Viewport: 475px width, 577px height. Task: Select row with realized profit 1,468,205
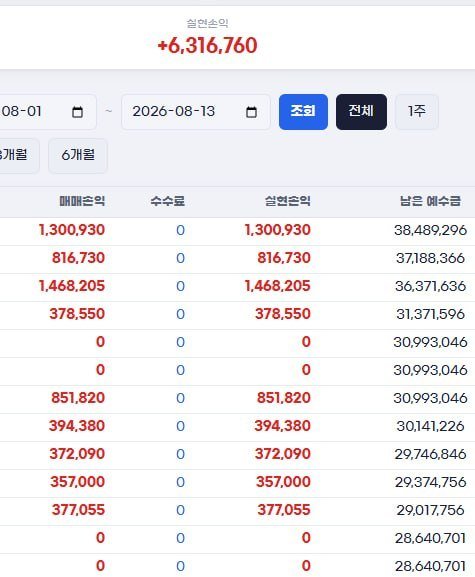237,287
